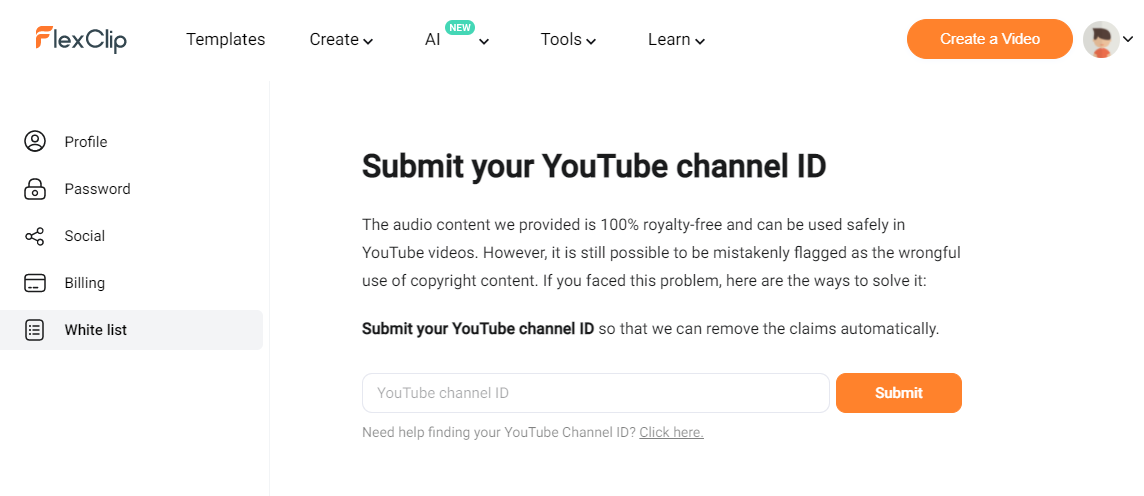Open the Tools menu label

pyautogui.click(x=561, y=39)
